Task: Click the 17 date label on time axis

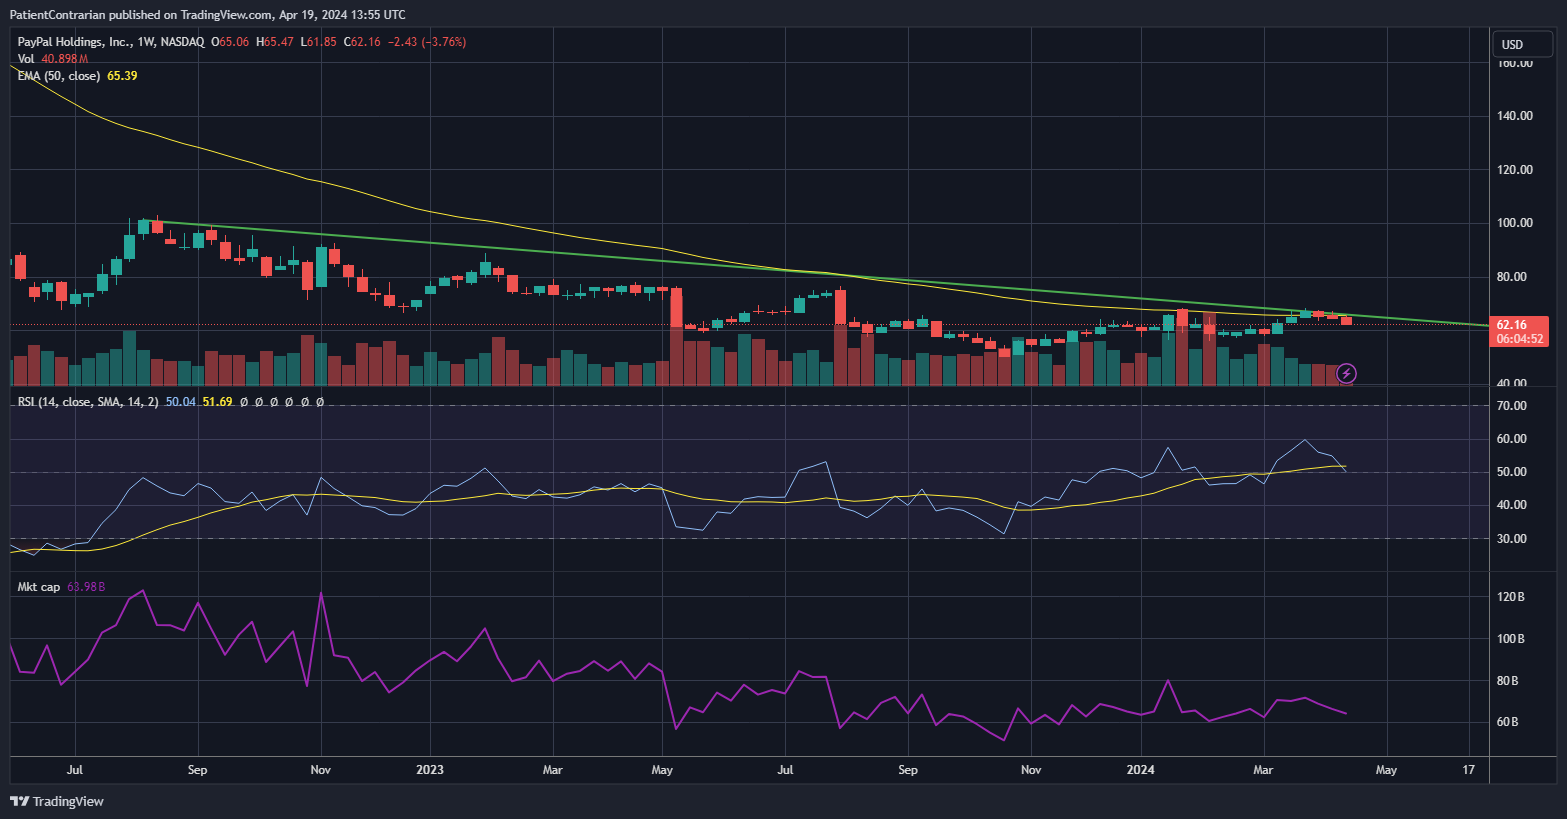Action: click(1468, 770)
